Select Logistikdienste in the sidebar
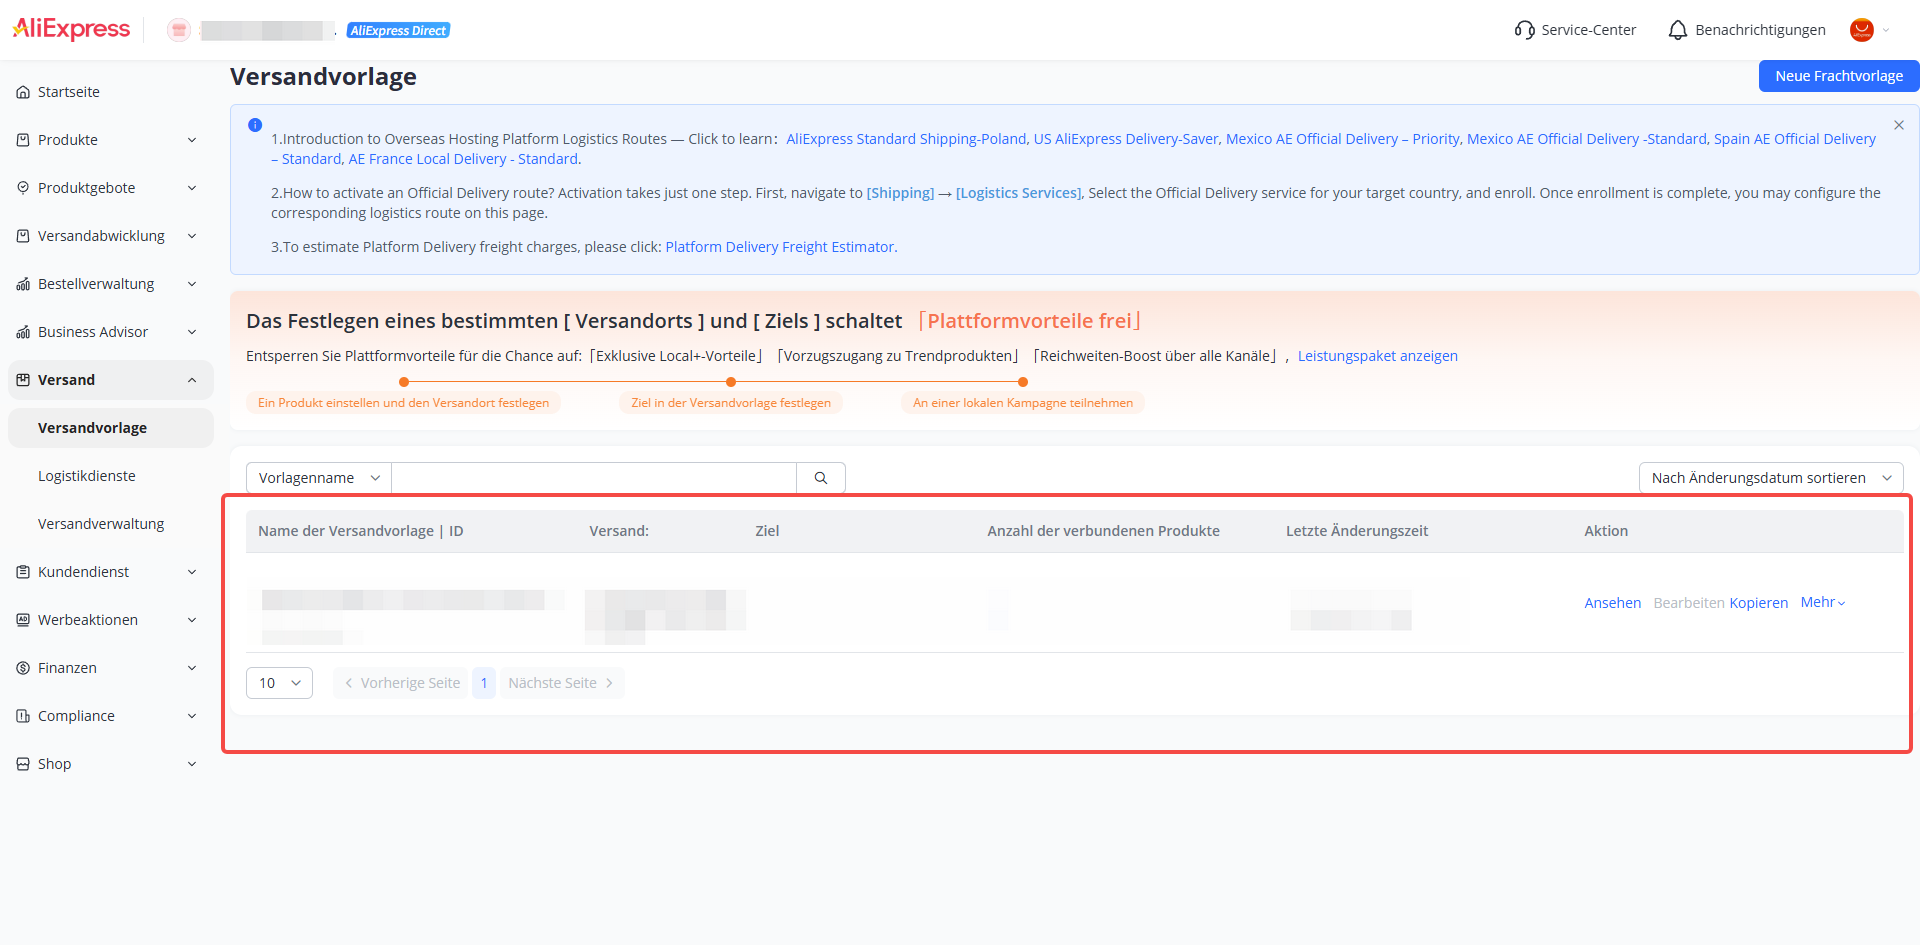 click(87, 476)
